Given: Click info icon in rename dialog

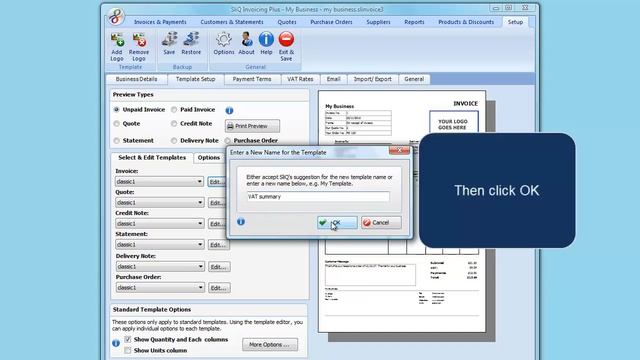Looking at the screenshot, I should click(241, 222).
